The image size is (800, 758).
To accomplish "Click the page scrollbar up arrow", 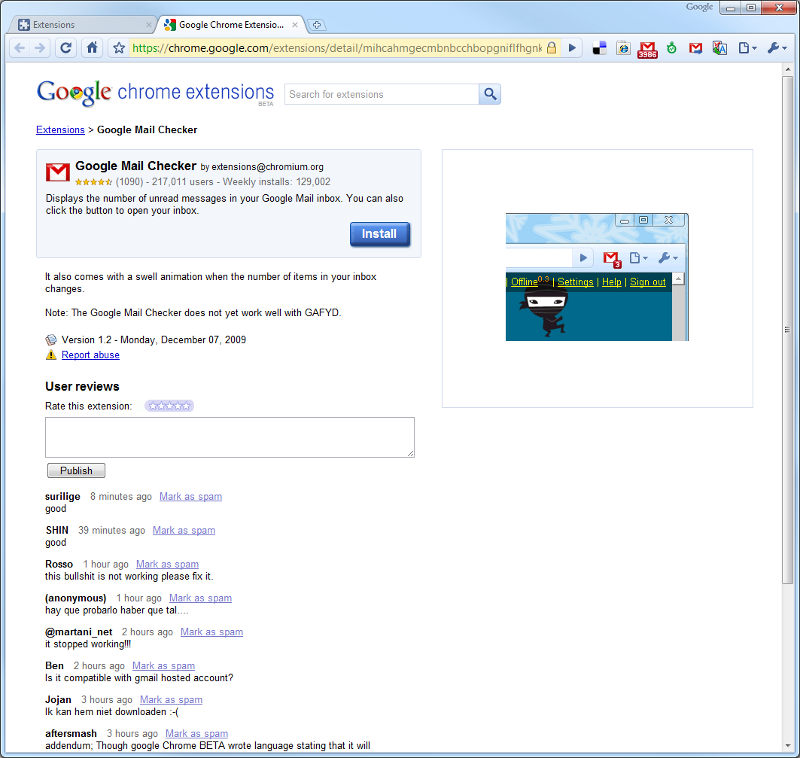I will point(787,69).
